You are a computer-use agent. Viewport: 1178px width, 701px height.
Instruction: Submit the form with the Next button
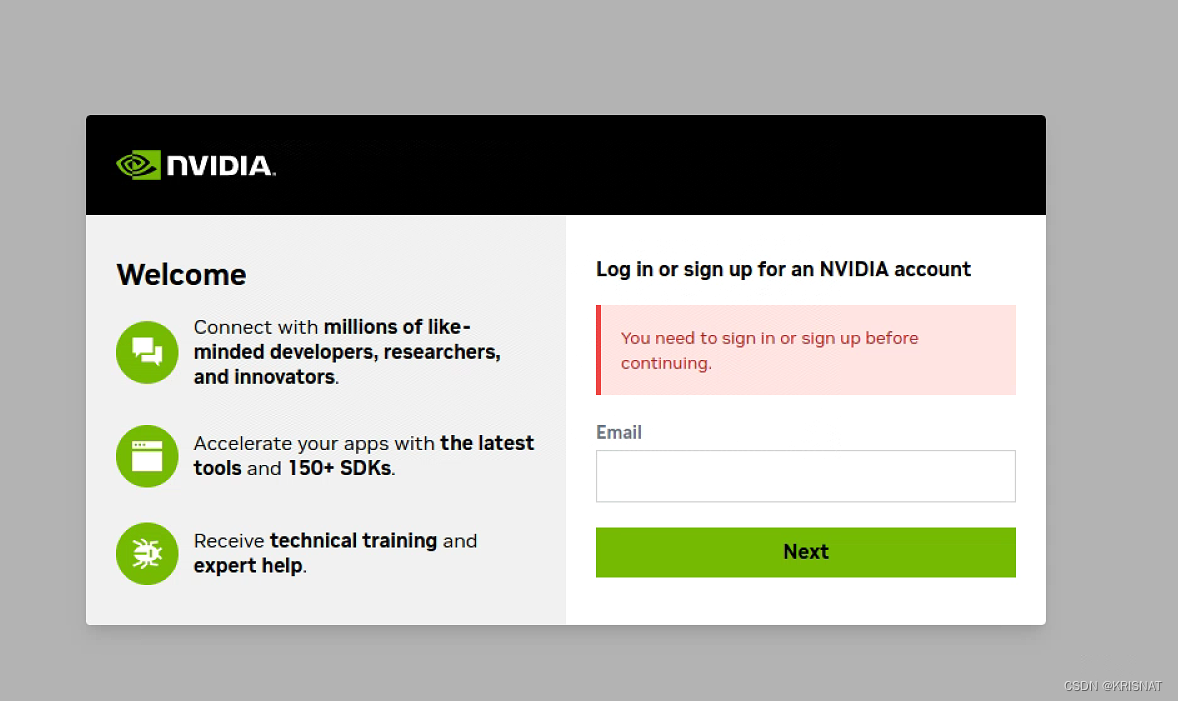click(x=805, y=552)
